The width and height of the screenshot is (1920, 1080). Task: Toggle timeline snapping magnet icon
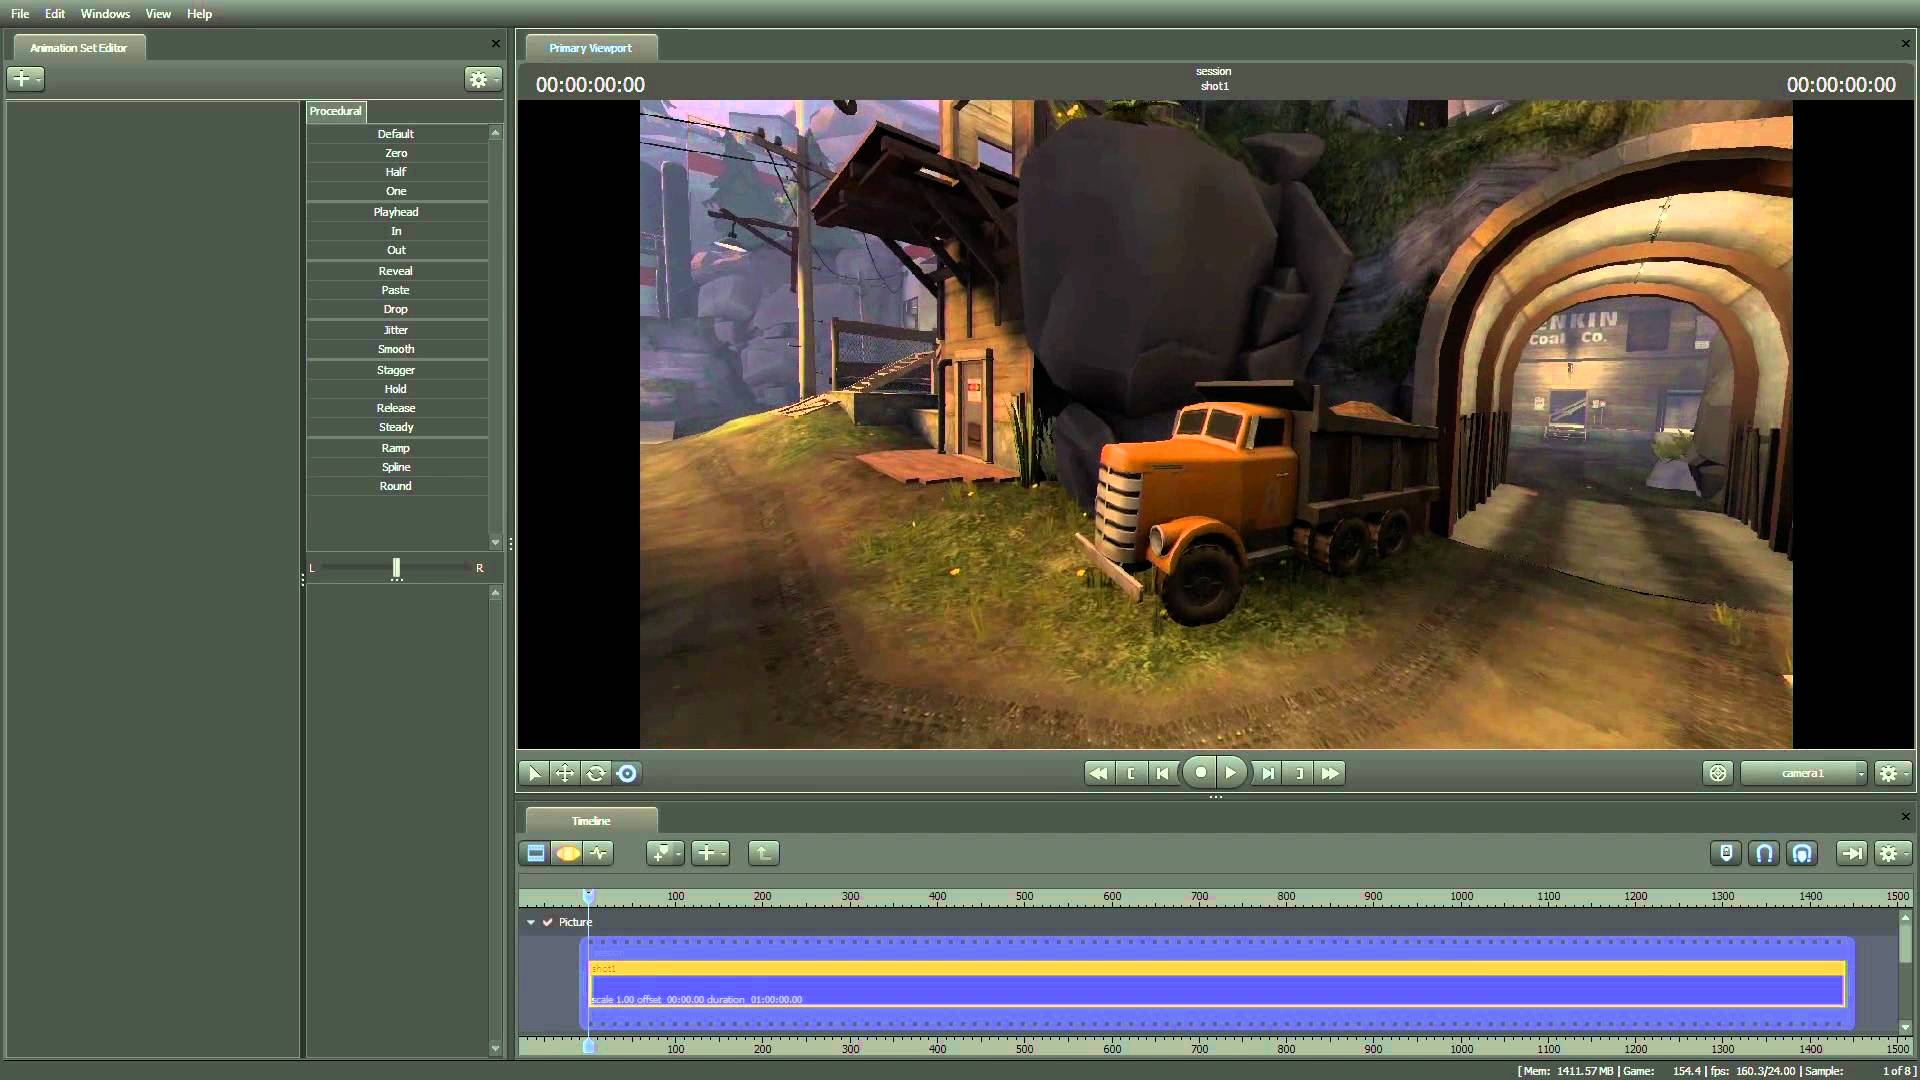click(x=1764, y=853)
